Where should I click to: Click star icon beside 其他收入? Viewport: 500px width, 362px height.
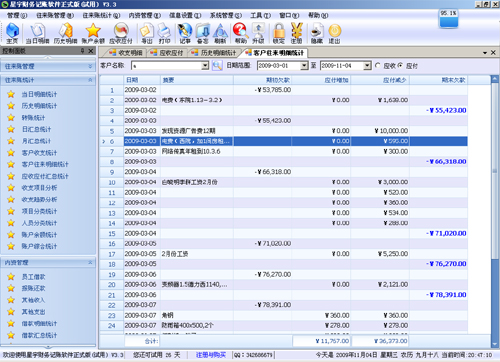(11, 300)
